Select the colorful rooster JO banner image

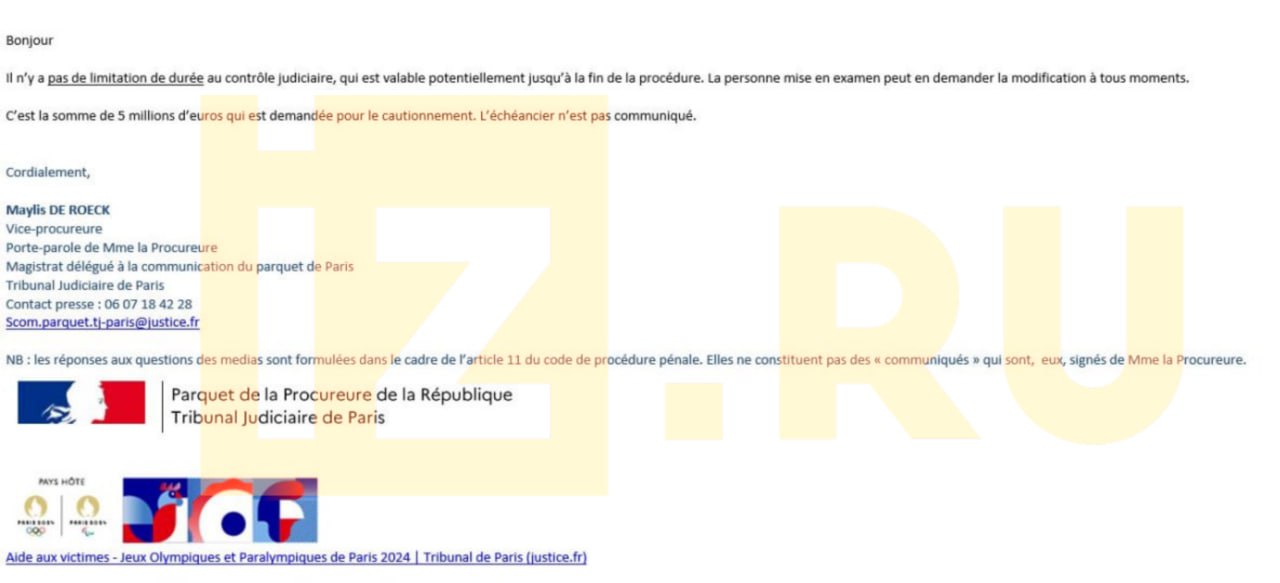(x=220, y=510)
